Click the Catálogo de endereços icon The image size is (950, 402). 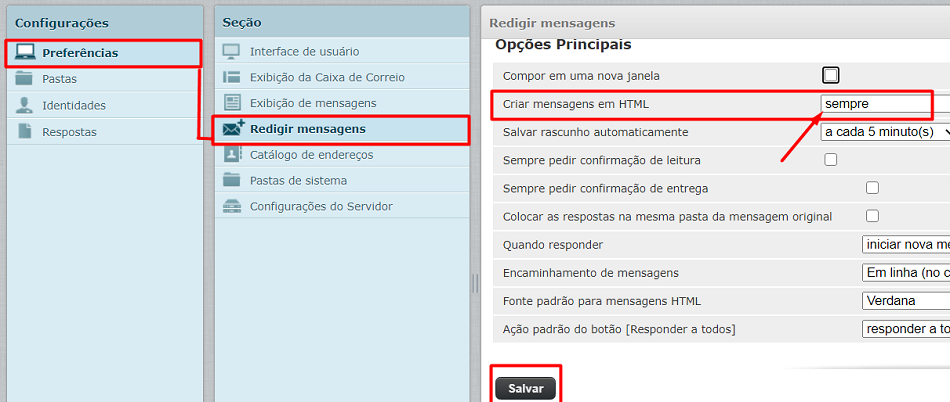232,154
